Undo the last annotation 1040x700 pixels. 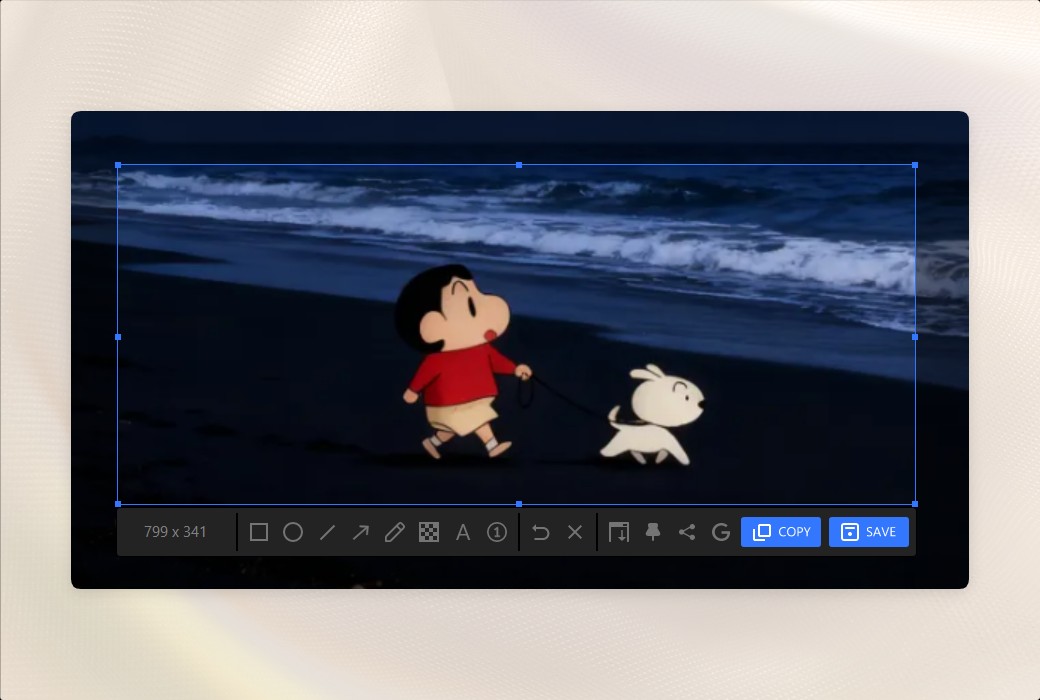coord(541,532)
